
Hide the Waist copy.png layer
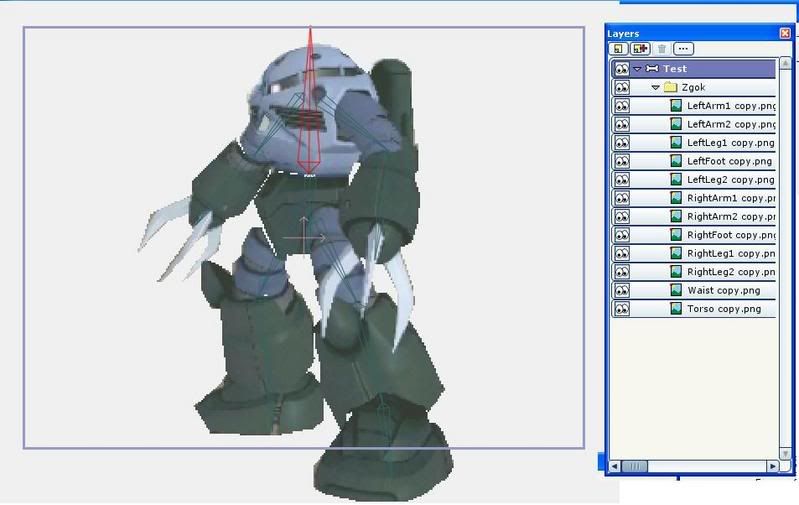621,290
